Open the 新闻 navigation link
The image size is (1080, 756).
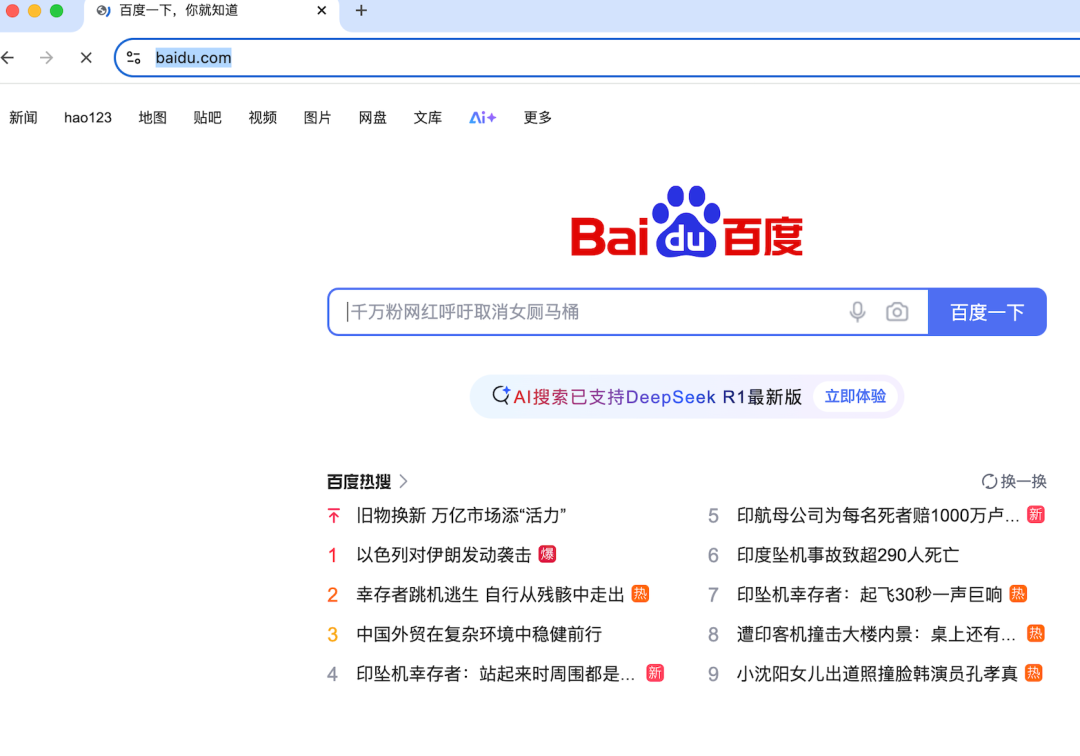tap(23, 118)
